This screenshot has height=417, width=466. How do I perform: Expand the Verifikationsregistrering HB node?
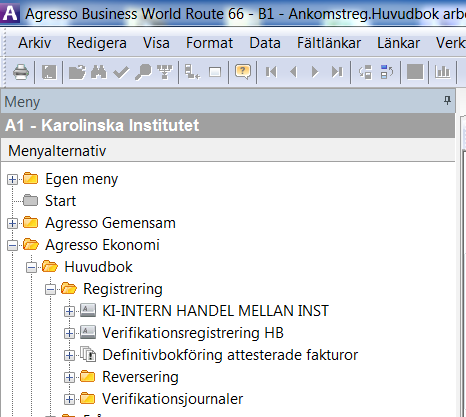(69, 333)
